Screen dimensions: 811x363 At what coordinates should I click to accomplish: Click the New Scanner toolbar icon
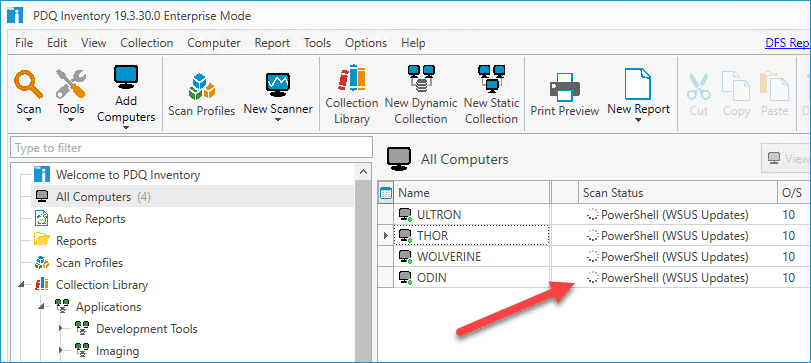(278, 85)
